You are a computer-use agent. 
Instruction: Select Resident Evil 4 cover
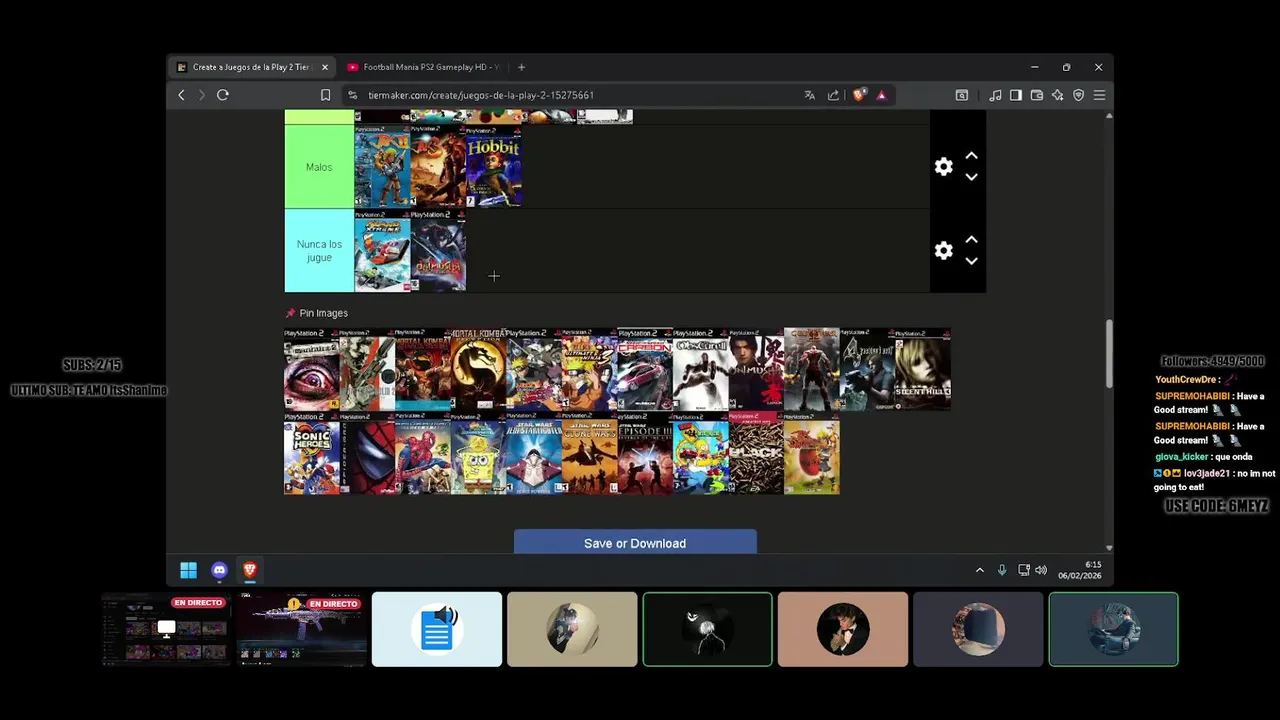[867, 370]
